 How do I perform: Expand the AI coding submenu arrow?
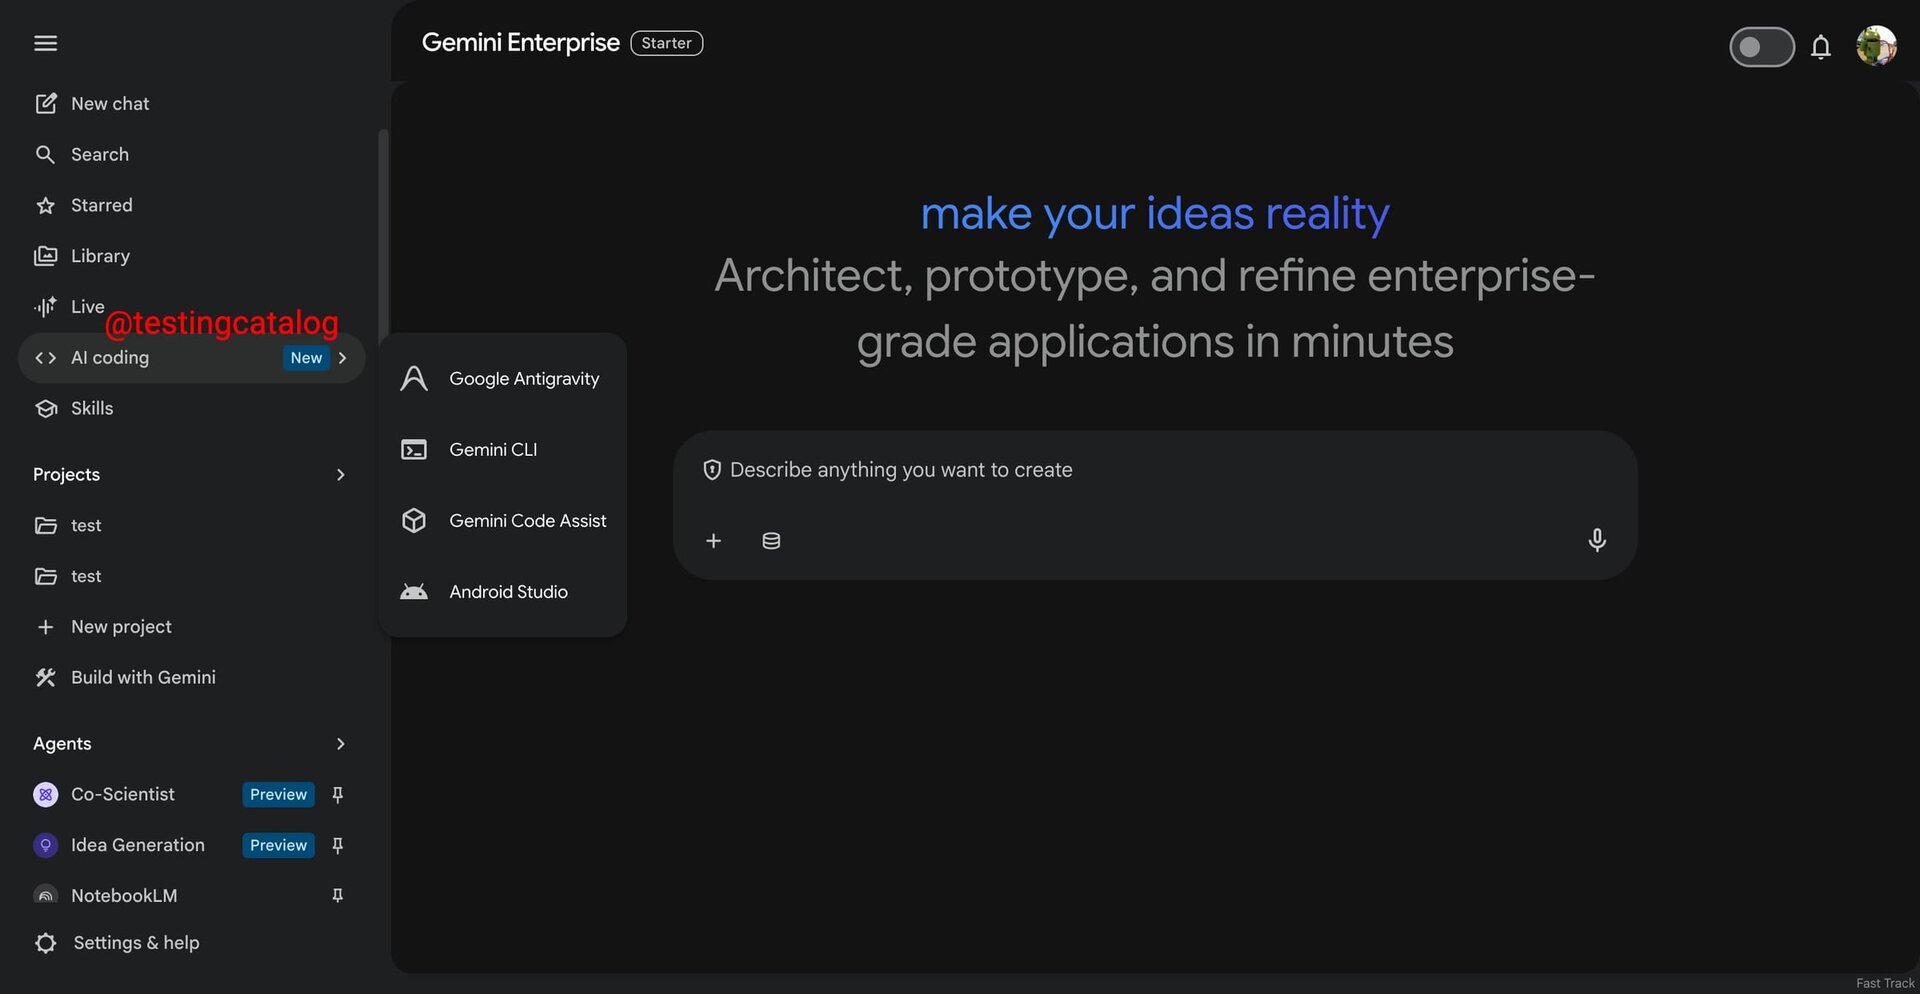pos(343,358)
